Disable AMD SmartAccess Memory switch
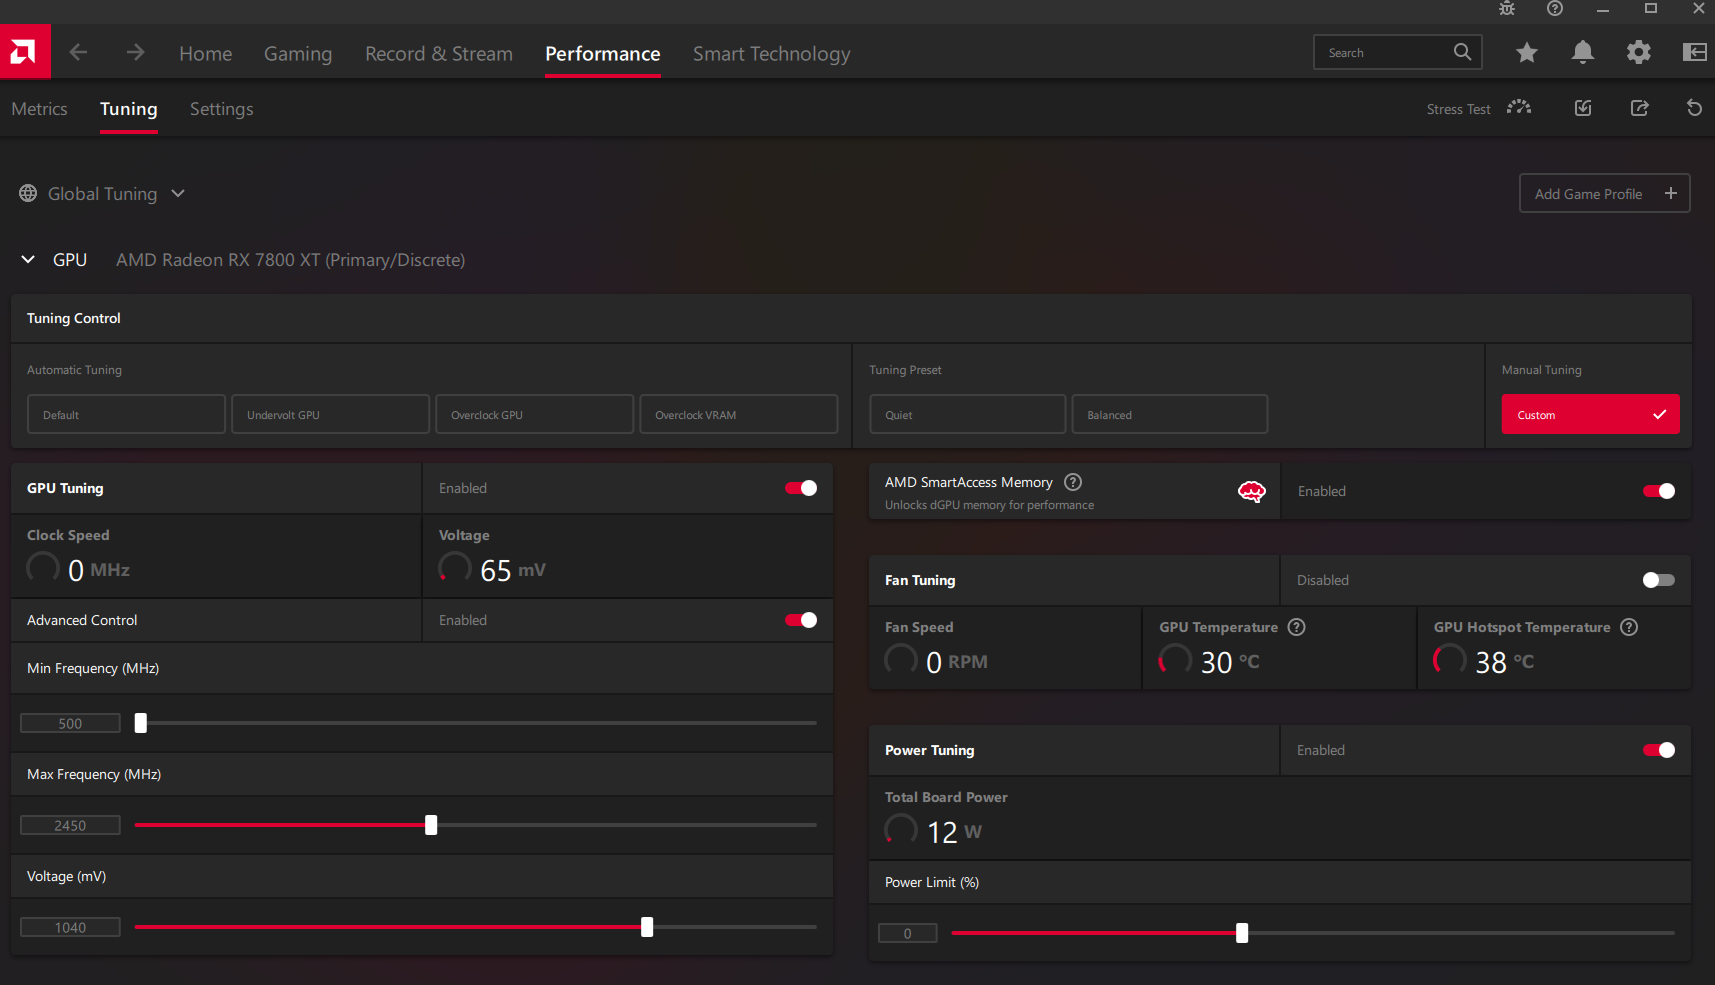1715x985 pixels. click(1659, 491)
